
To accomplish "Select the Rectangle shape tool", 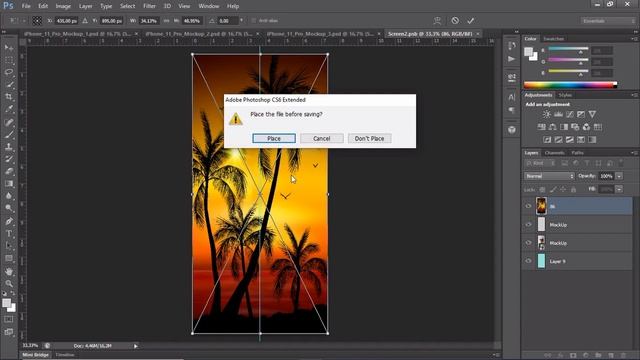I will 9,258.
